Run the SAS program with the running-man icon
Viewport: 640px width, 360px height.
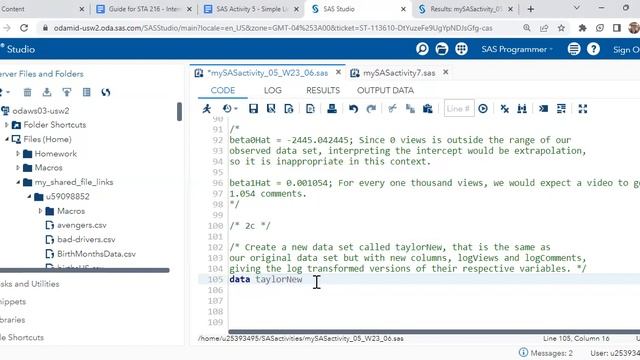click(207, 109)
